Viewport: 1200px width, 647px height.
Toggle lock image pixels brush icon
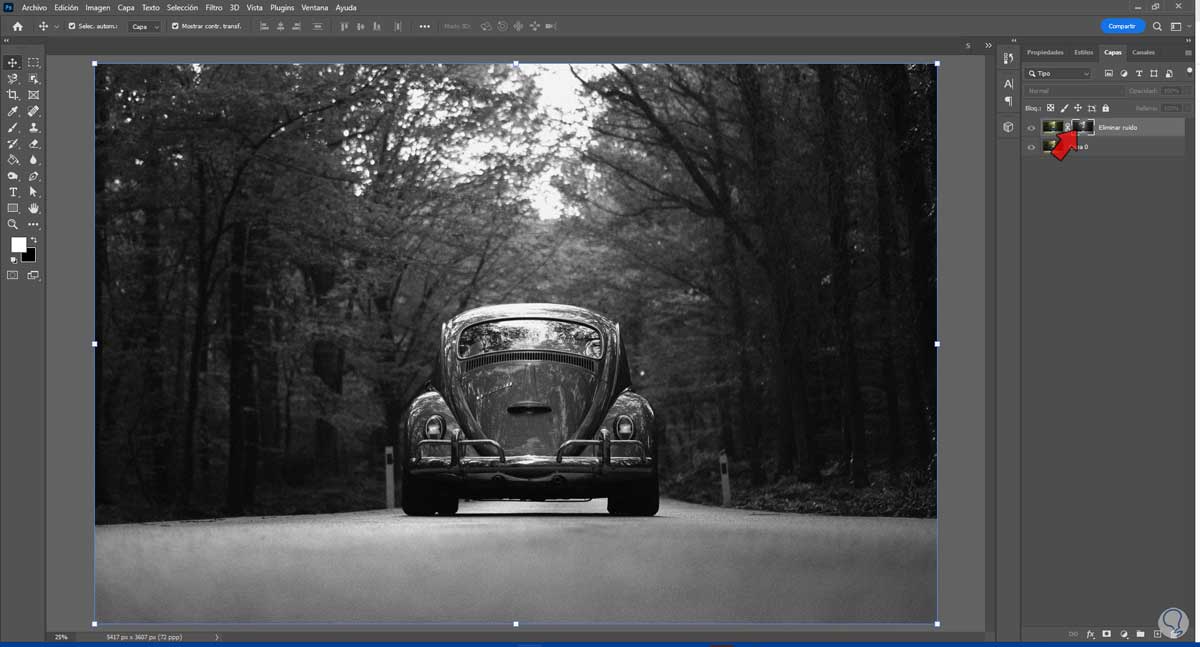pyautogui.click(x=1064, y=108)
